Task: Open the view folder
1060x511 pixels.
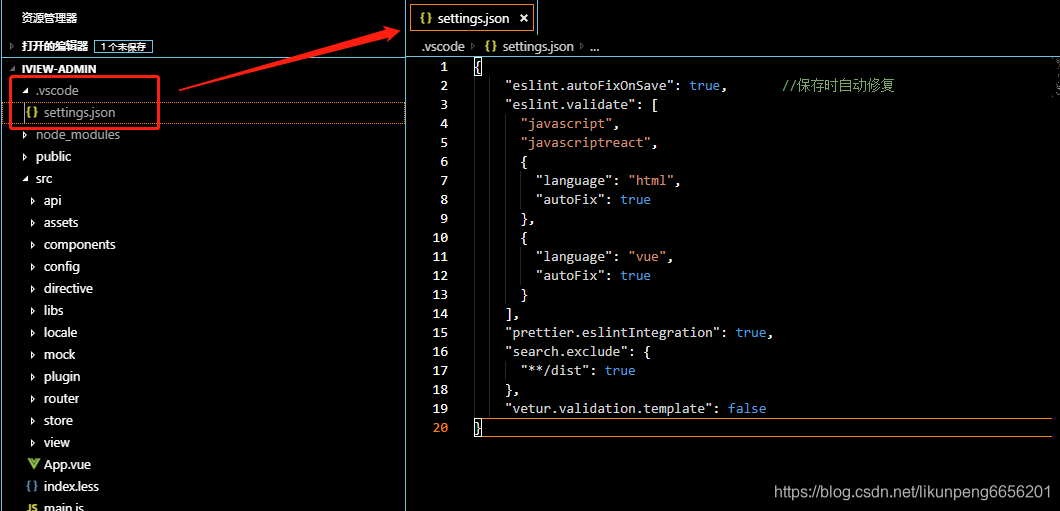Action: click(57, 442)
